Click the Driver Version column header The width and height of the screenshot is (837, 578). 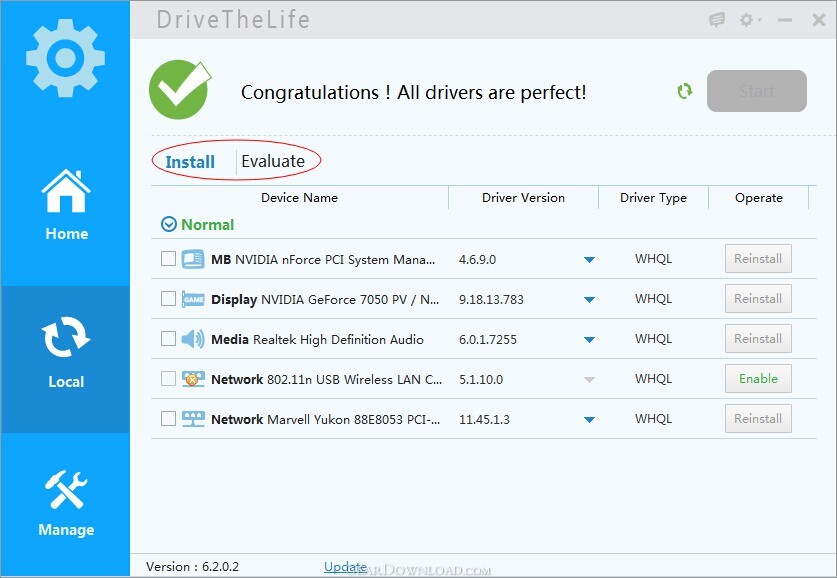(x=523, y=198)
